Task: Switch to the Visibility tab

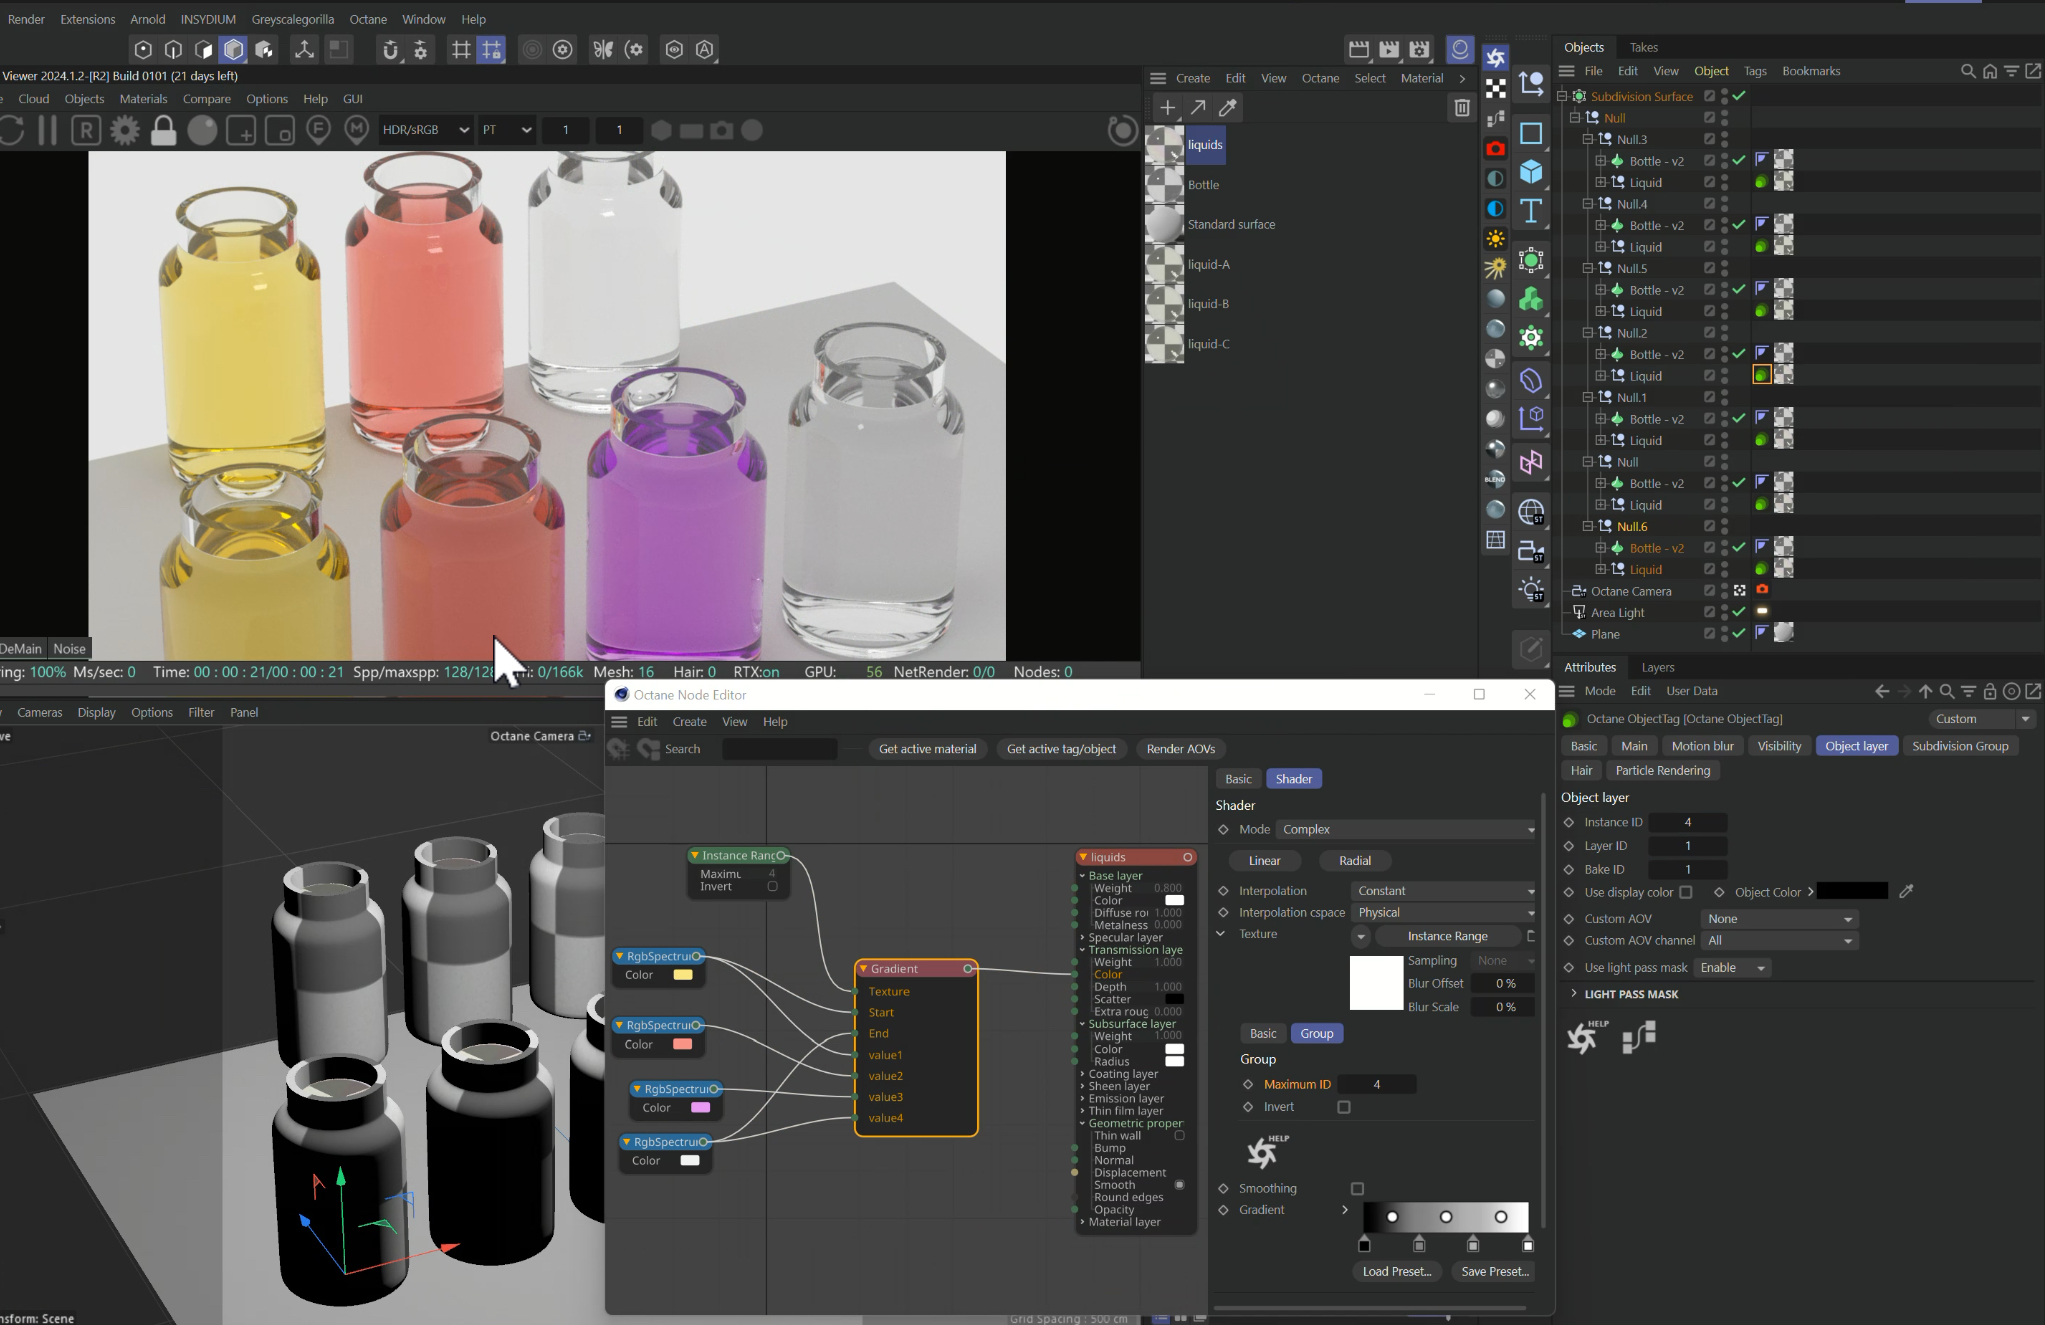Action: click(x=1778, y=746)
